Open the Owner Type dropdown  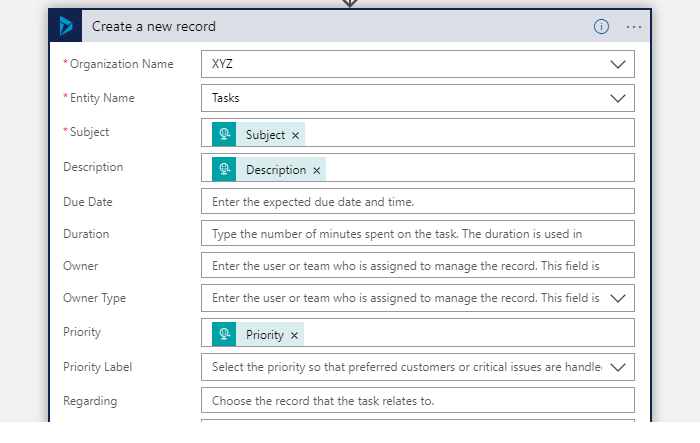pos(617,298)
